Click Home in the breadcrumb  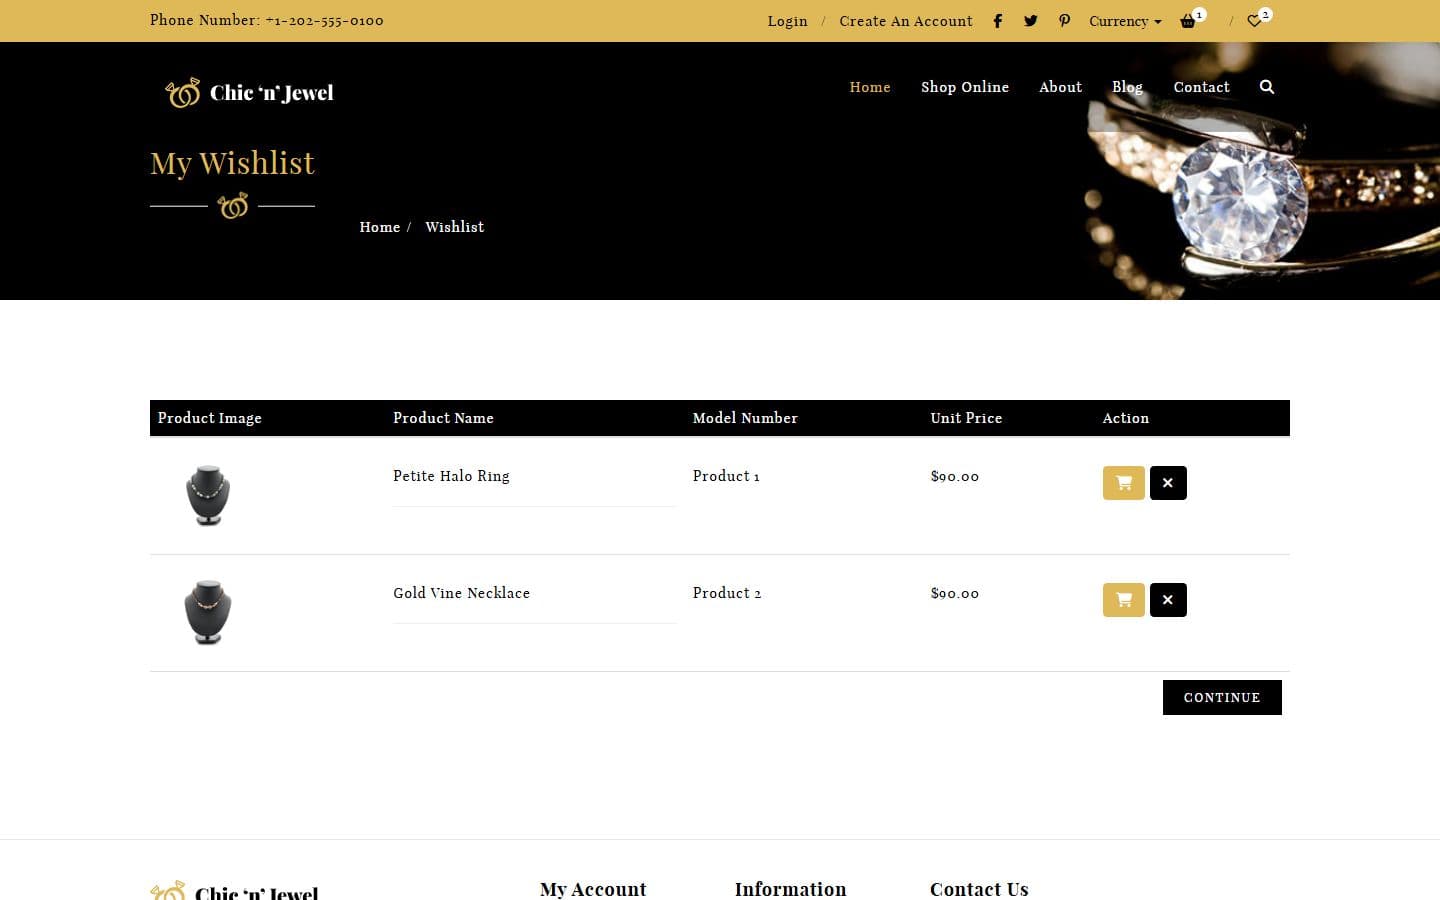(x=380, y=227)
